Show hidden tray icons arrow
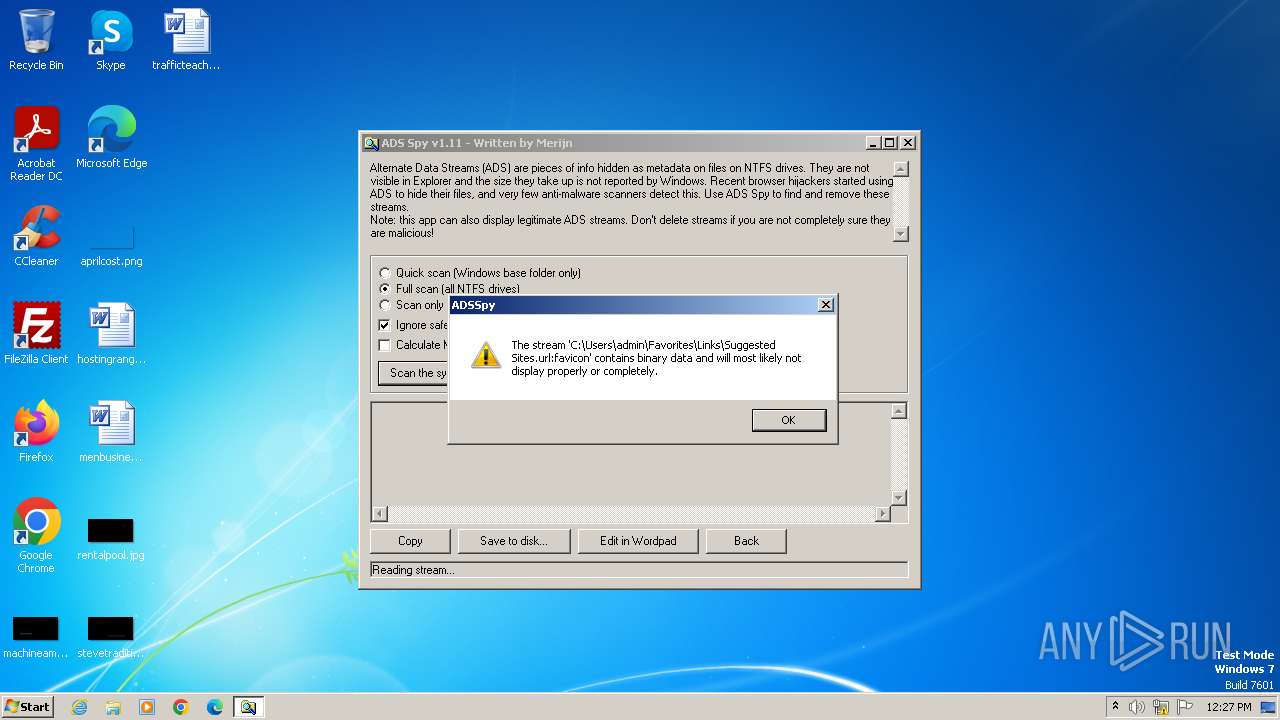1280x720 pixels. point(1115,707)
